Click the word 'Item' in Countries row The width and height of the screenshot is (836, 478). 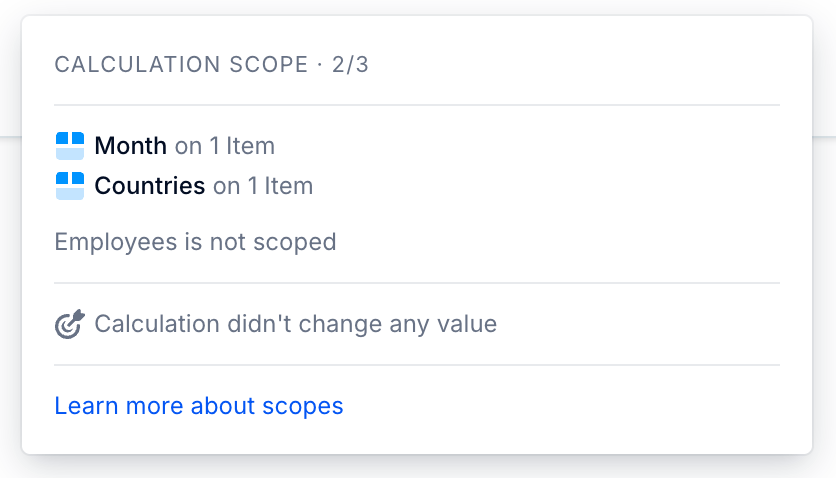289,186
